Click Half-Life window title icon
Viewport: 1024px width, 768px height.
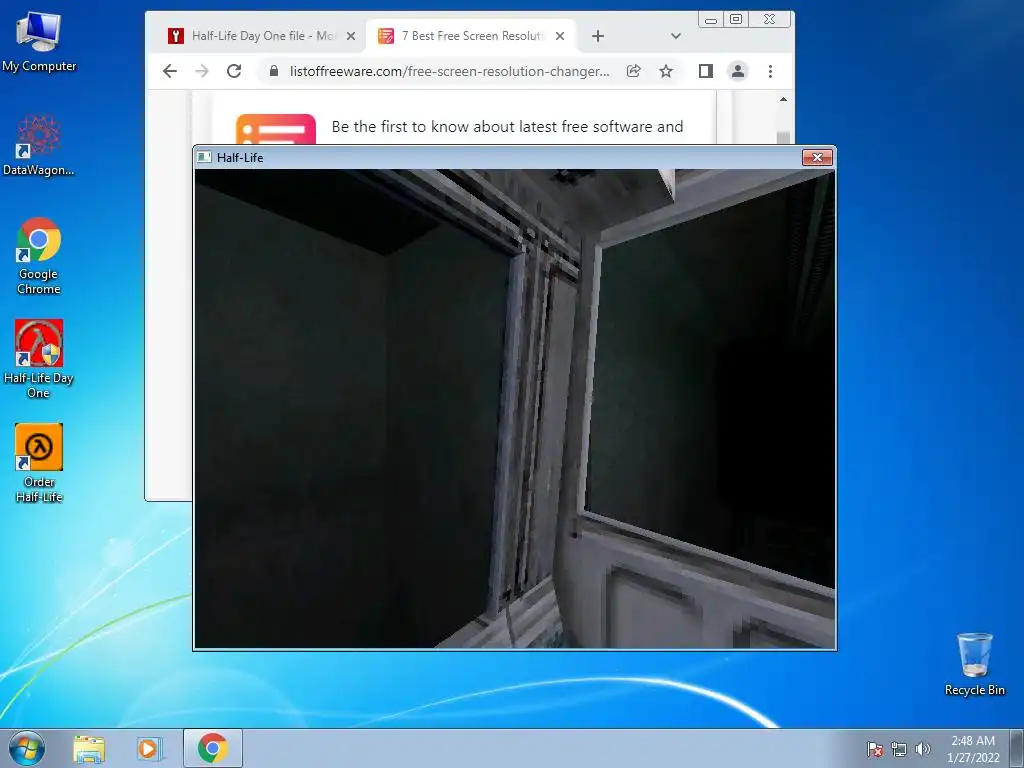(x=204, y=157)
